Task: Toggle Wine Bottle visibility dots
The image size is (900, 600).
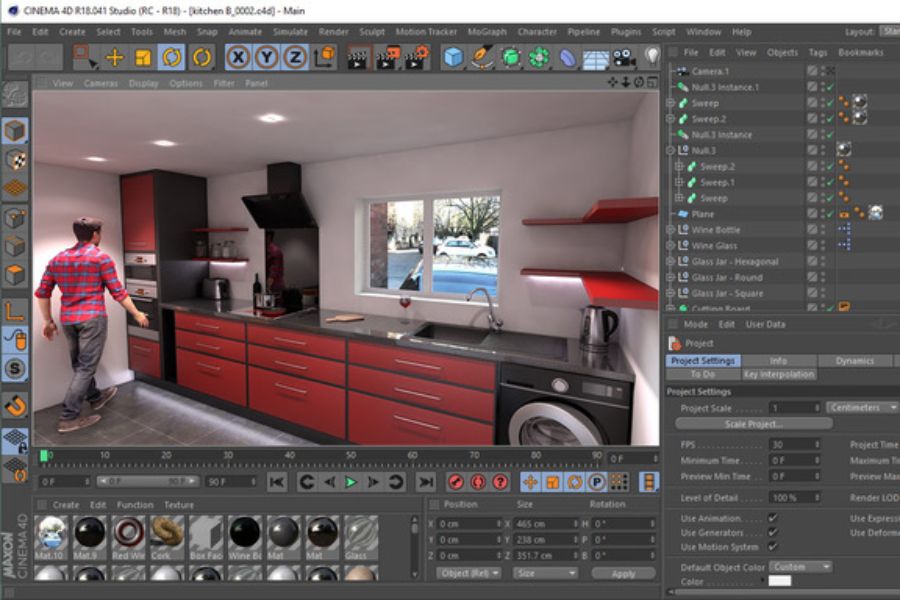Action: click(823, 230)
